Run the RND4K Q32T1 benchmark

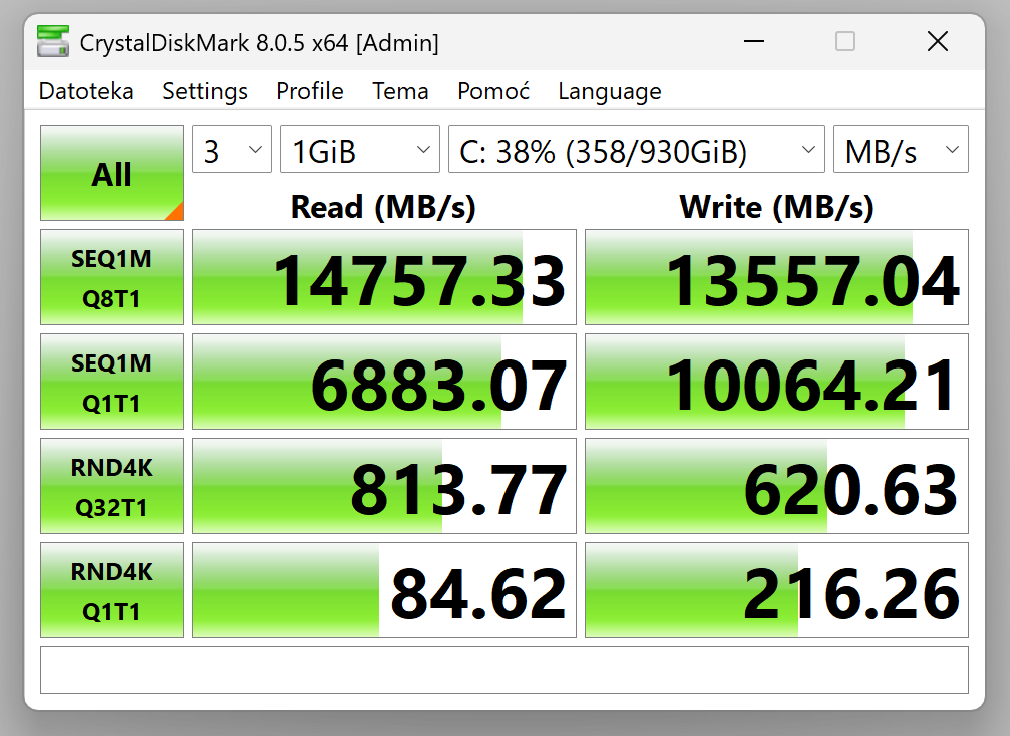pyautogui.click(x=112, y=485)
